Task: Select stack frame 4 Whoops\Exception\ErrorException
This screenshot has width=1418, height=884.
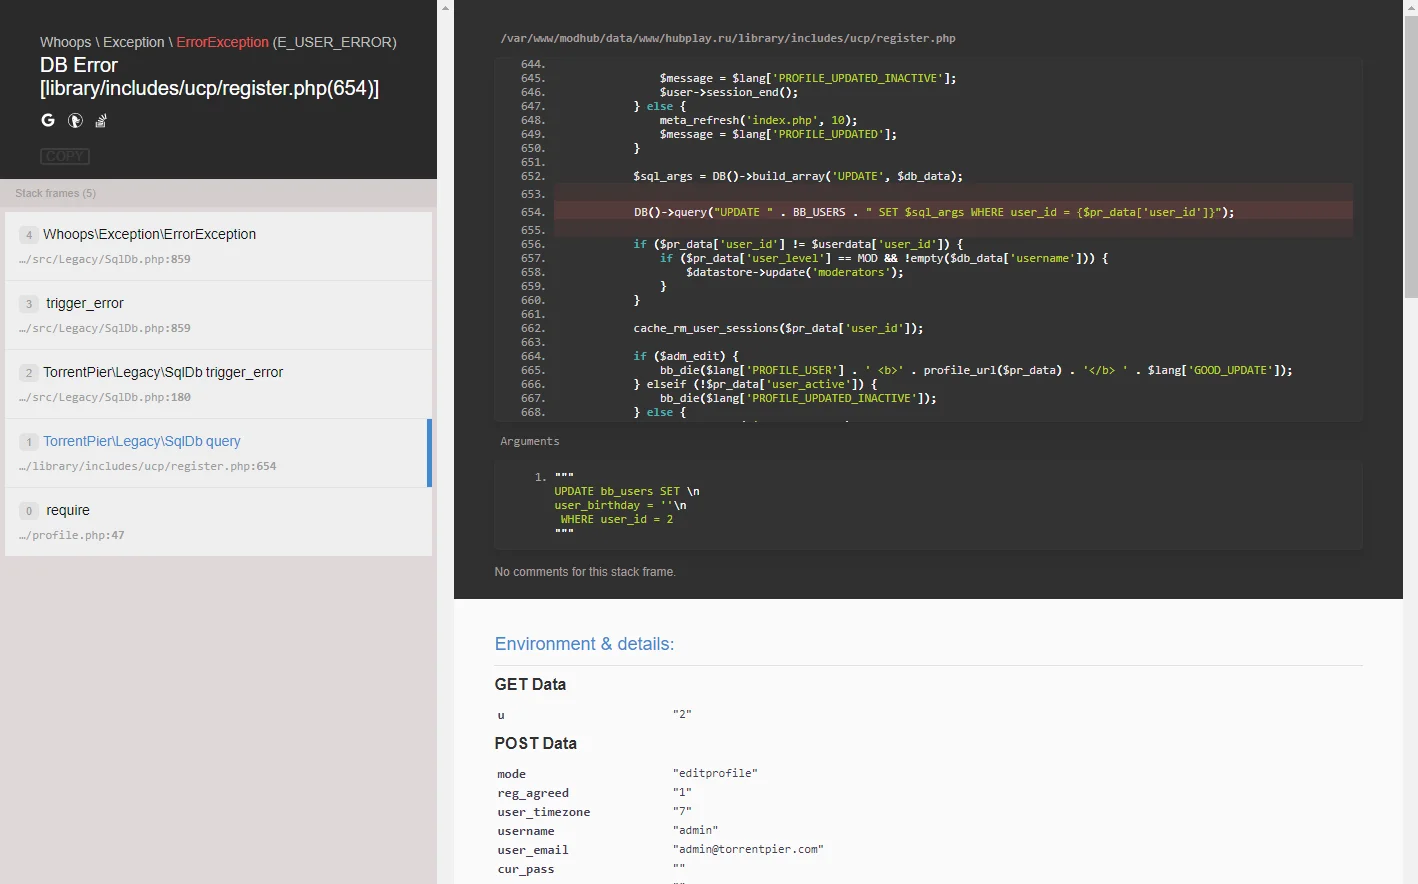Action: tap(218, 246)
